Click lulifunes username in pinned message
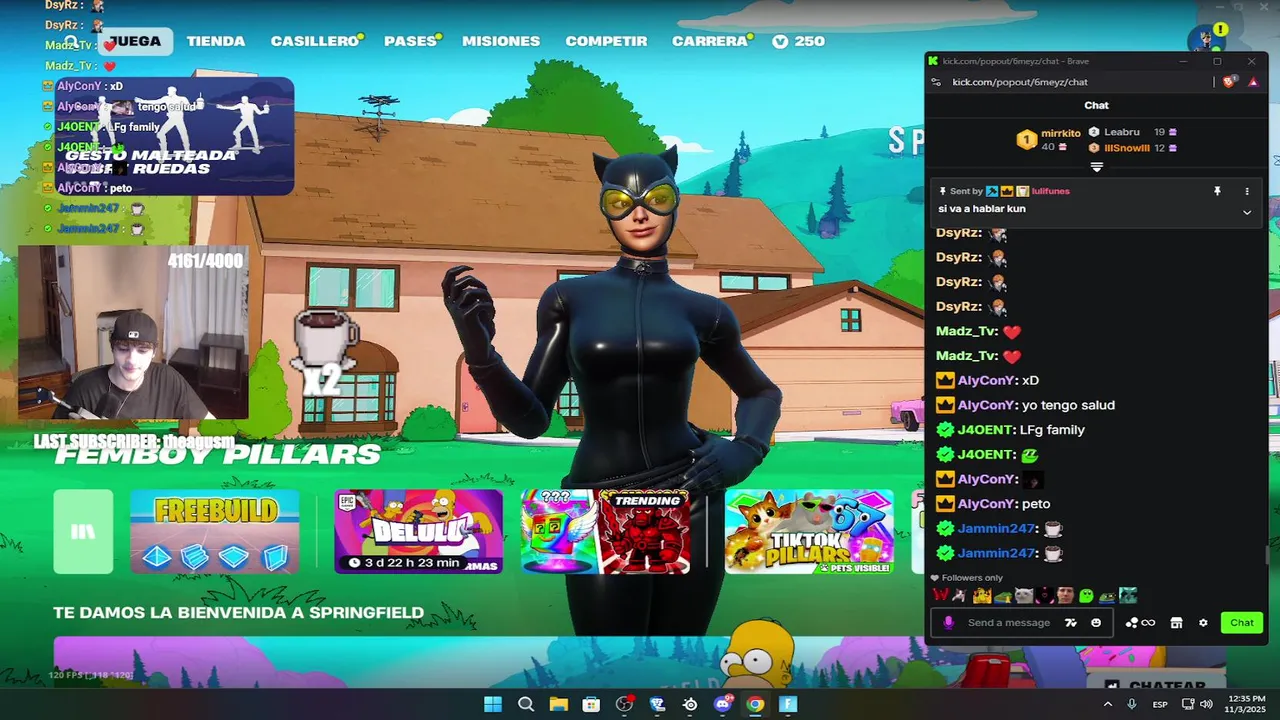 (1051, 191)
